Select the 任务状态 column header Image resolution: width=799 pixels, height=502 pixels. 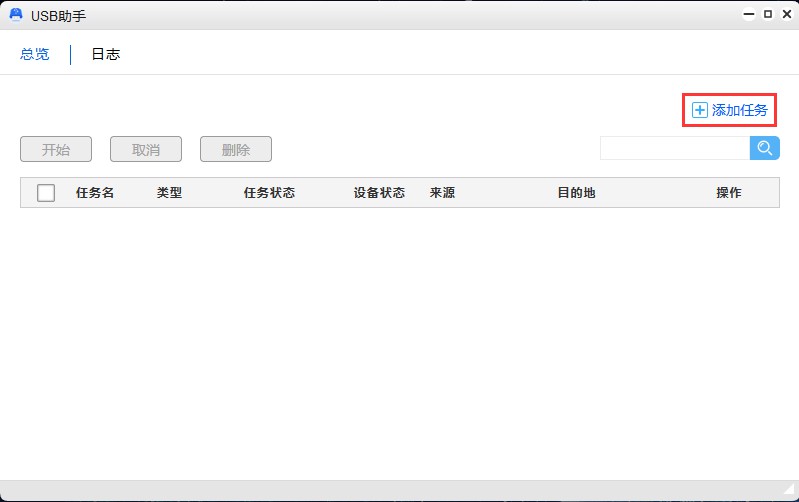[x=269, y=193]
